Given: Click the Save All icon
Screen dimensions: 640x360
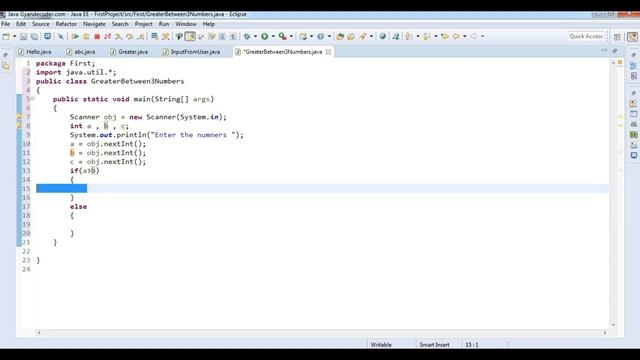Looking at the screenshot, I should [x=35, y=36].
